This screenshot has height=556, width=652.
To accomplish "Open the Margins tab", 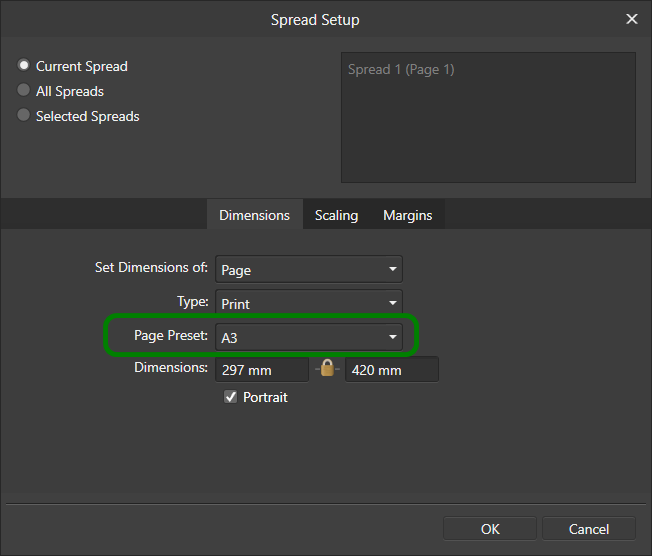I will [408, 215].
